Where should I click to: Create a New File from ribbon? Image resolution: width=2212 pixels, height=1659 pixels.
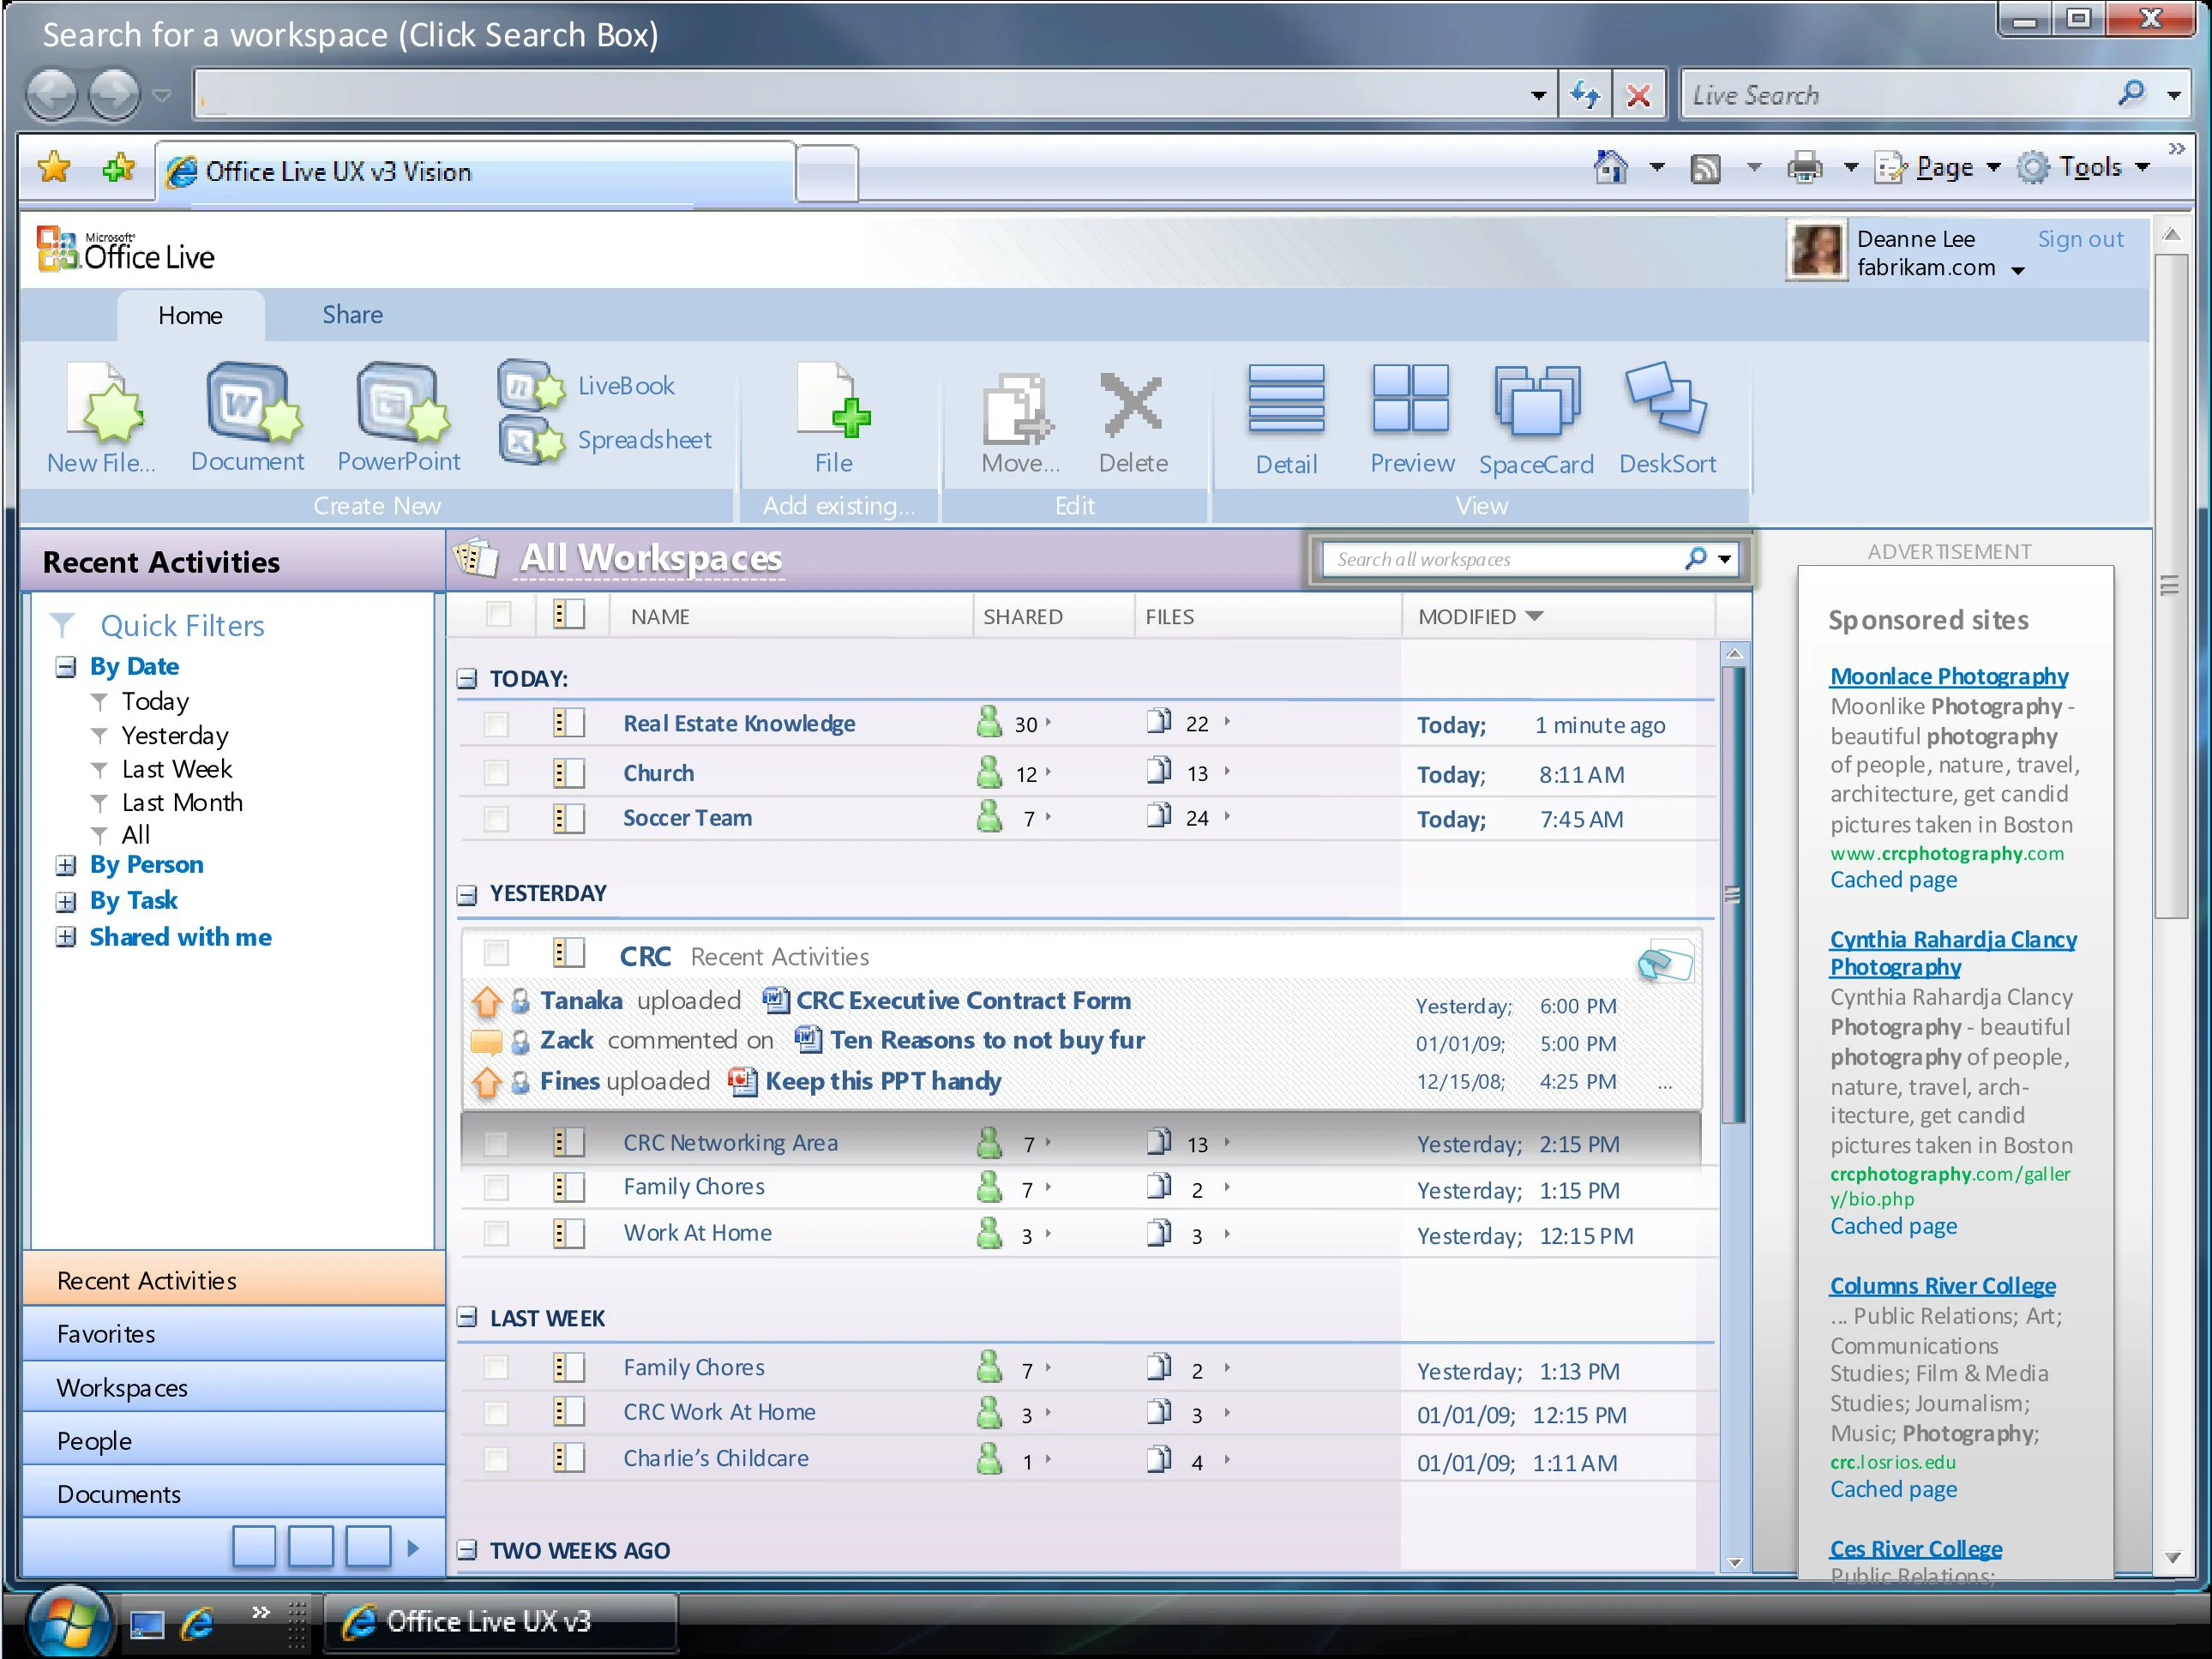[x=102, y=418]
